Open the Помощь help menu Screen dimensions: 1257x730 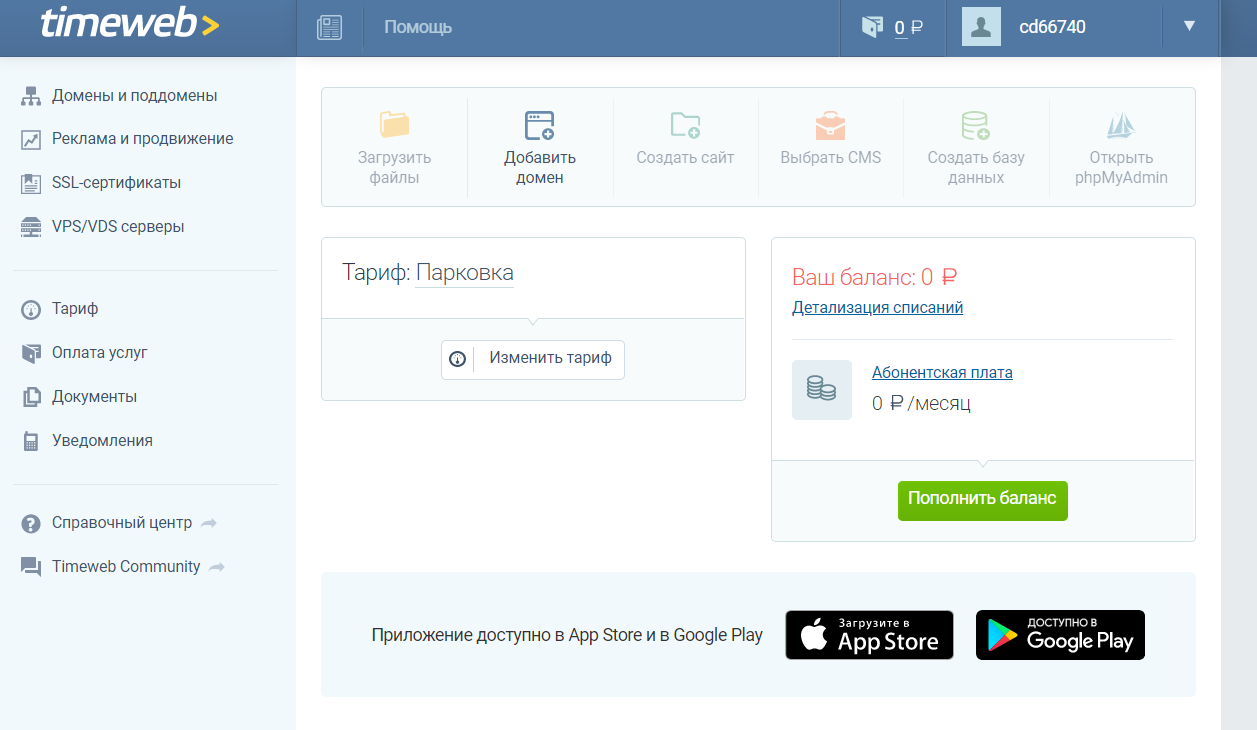coord(418,27)
